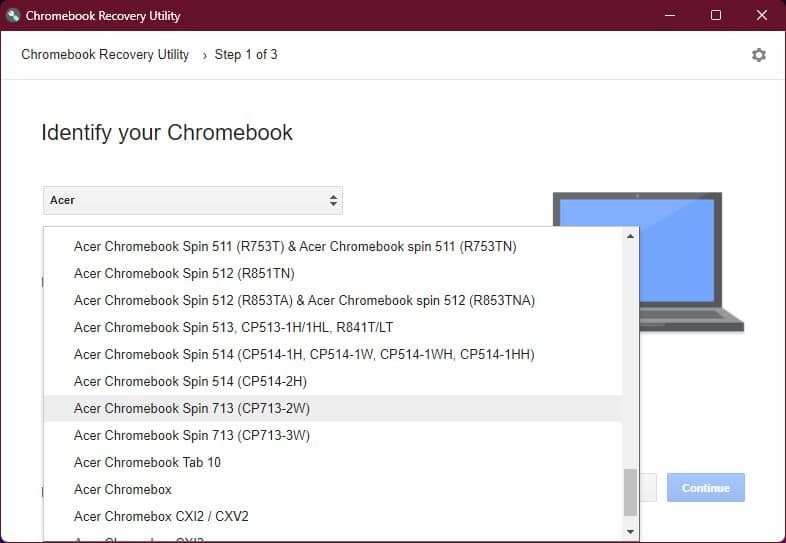Select Acer Chromebook Spin 713 (CP713-3W)
This screenshot has width=786, height=543.
pos(333,436)
